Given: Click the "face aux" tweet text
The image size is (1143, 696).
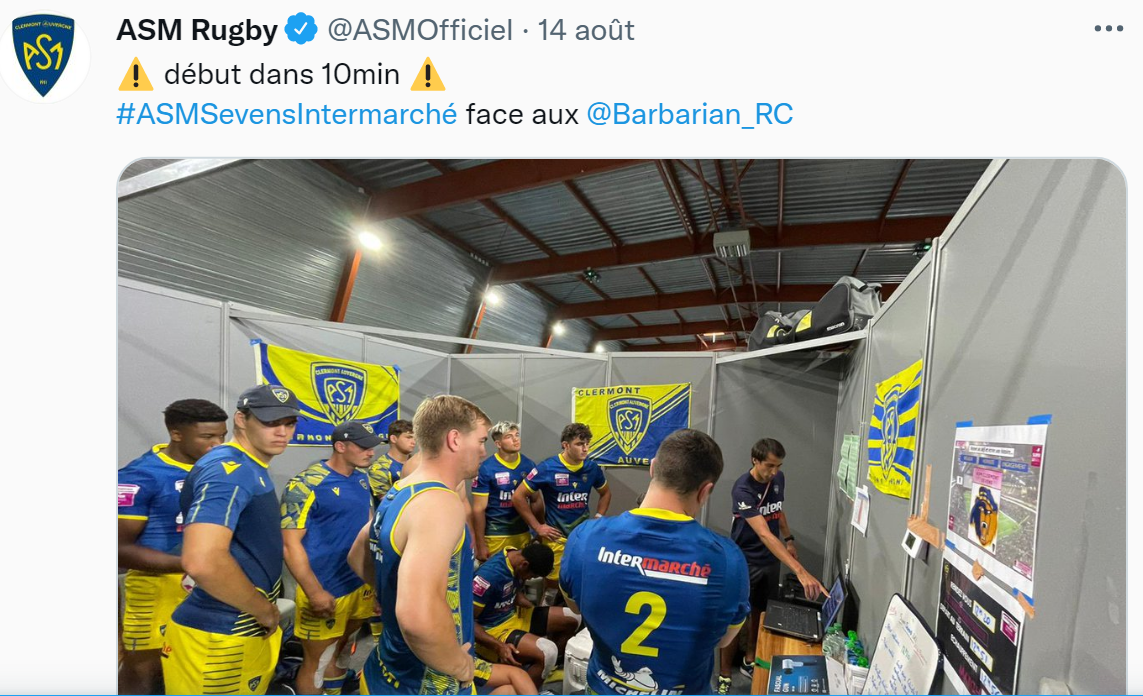Looking at the screenshot, I should [x=522, y=114].
